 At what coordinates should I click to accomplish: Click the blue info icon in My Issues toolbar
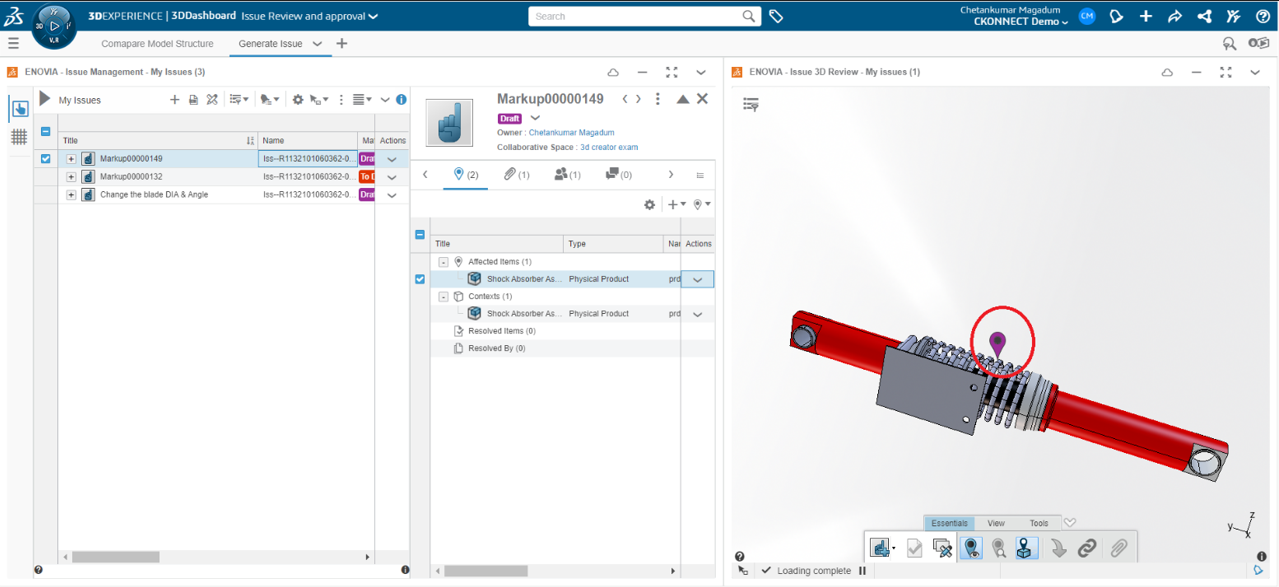401,100
